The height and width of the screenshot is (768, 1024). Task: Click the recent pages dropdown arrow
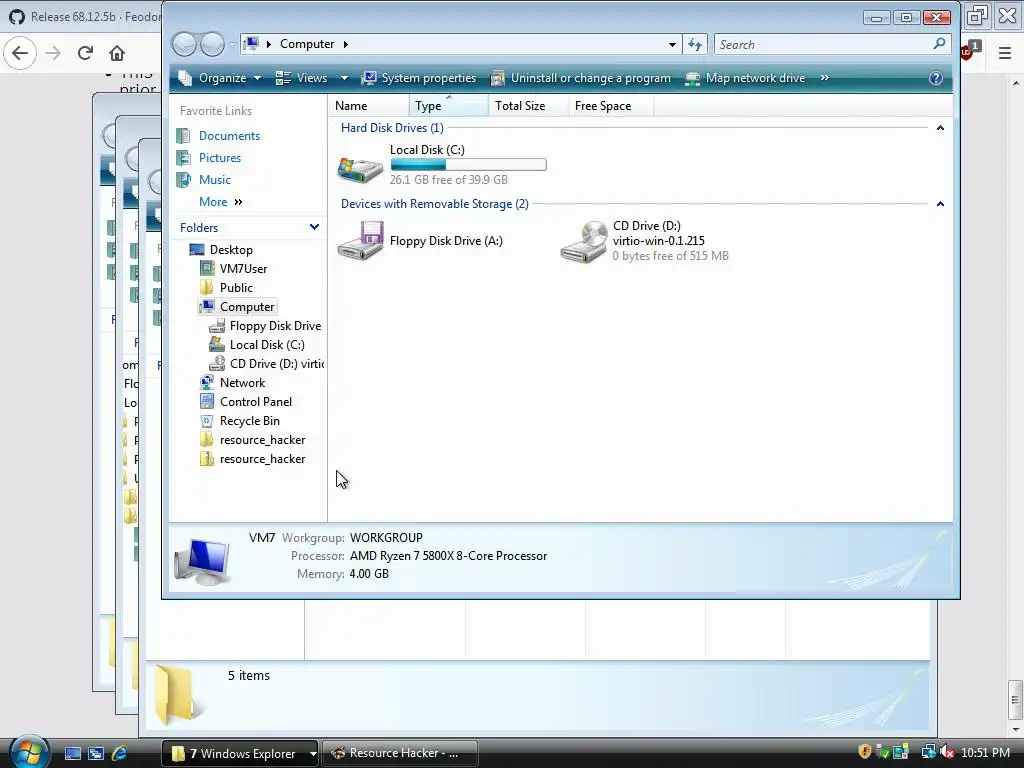[232, 44]
